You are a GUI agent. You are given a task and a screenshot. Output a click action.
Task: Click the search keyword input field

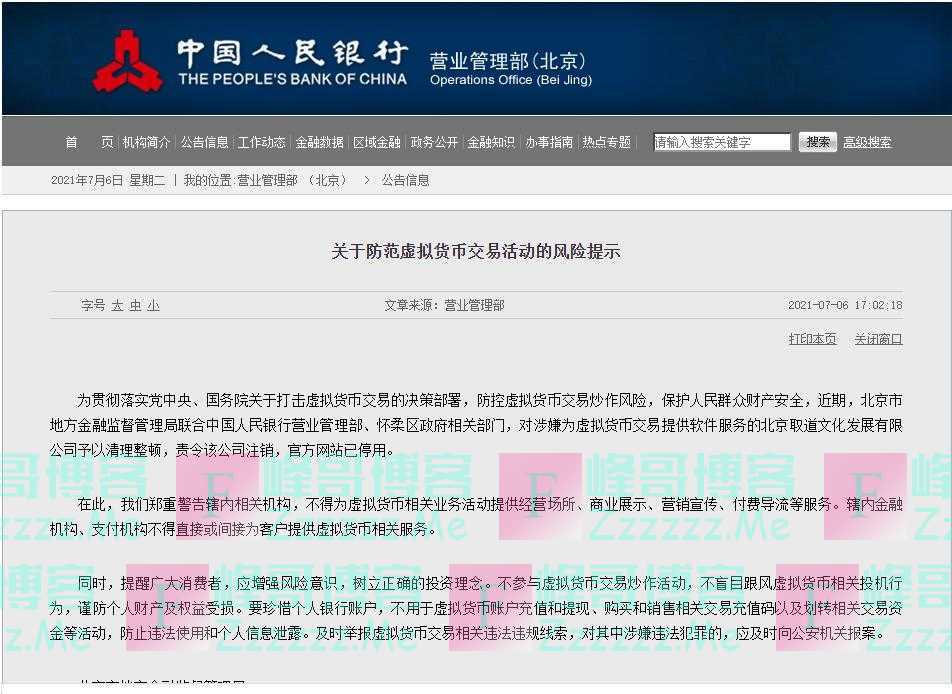[x=722, y=142]
